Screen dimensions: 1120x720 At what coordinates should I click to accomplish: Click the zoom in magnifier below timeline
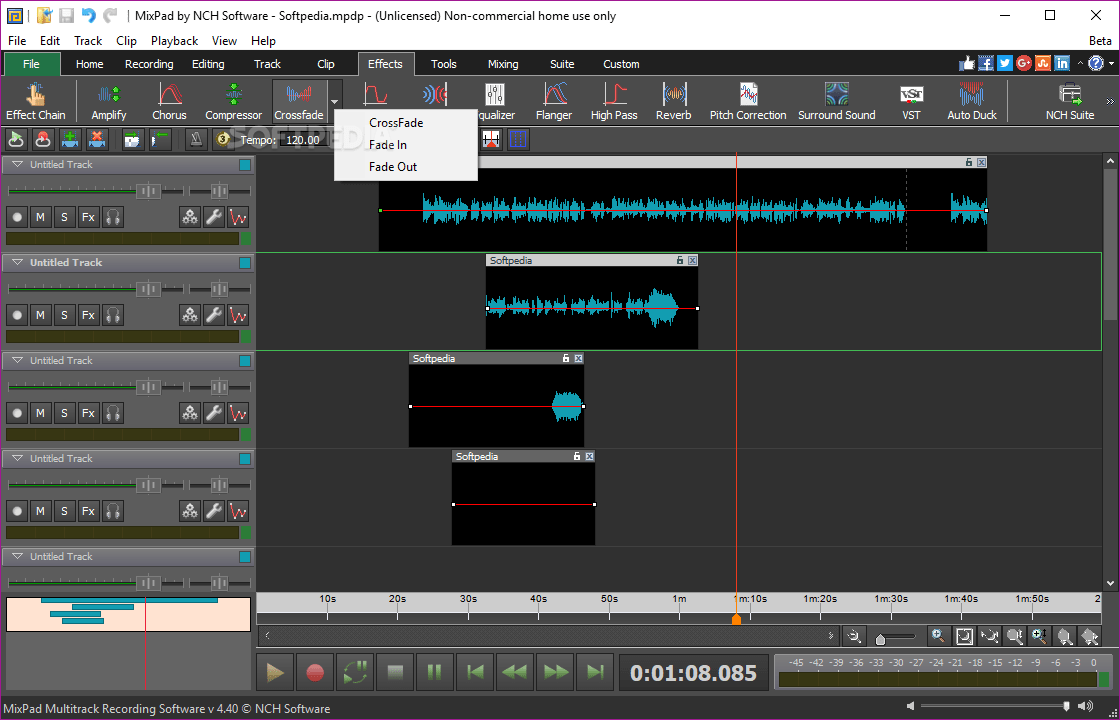coord(938,635)
